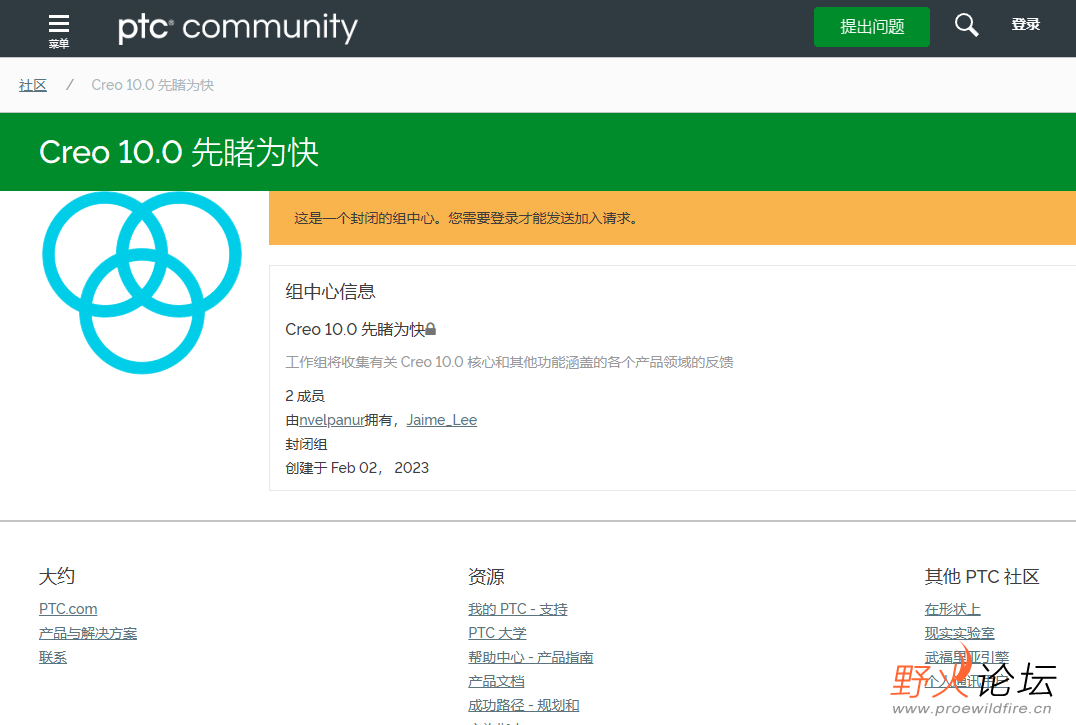The height and width of the screenshot is (725, 1076).
Task: Click the three-circle group avatar
Action: coord(142,283)
